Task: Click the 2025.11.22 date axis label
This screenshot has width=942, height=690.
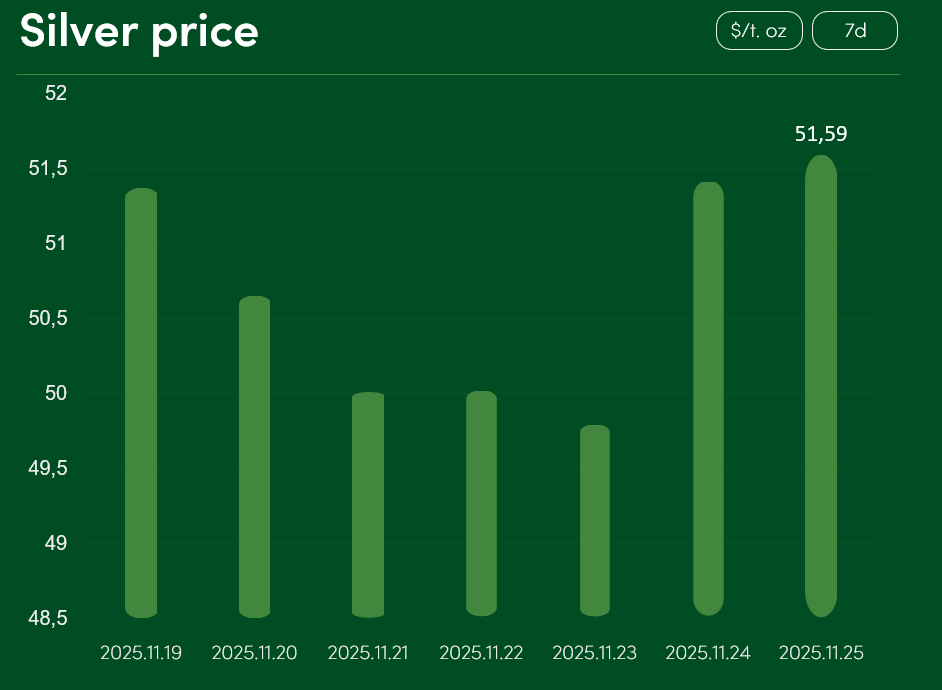Action: coord(481,653)
